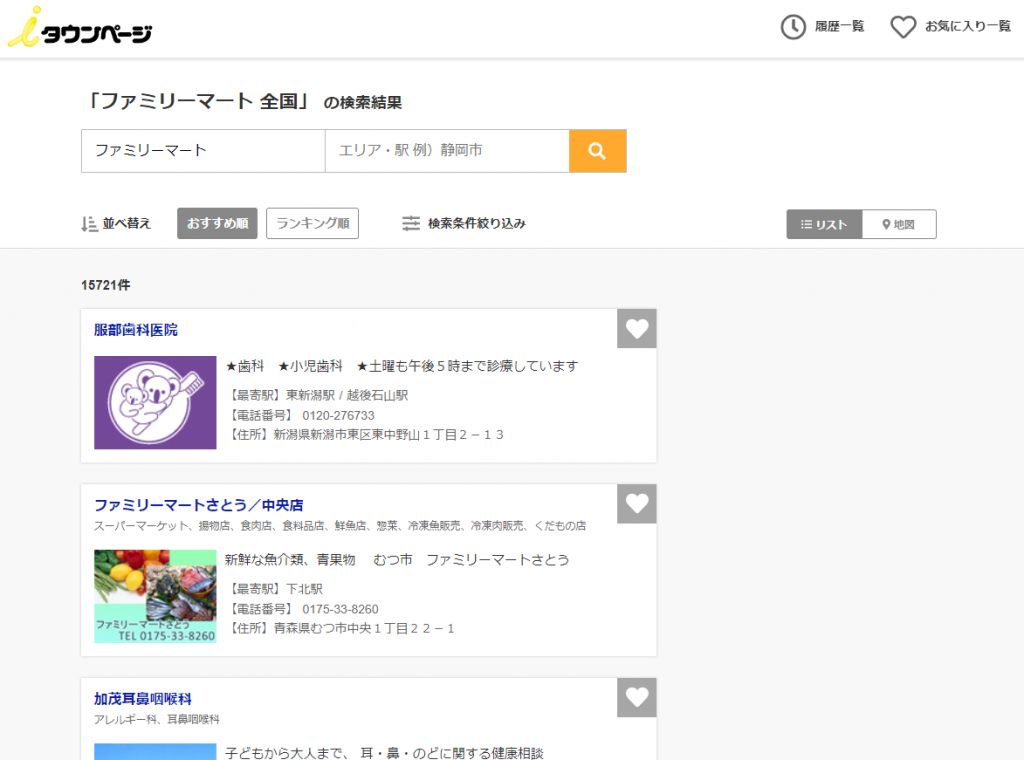This screenshot has width=1024, height=760.
Task: Click phone number 0120-276733
Action: click(338, 415)
